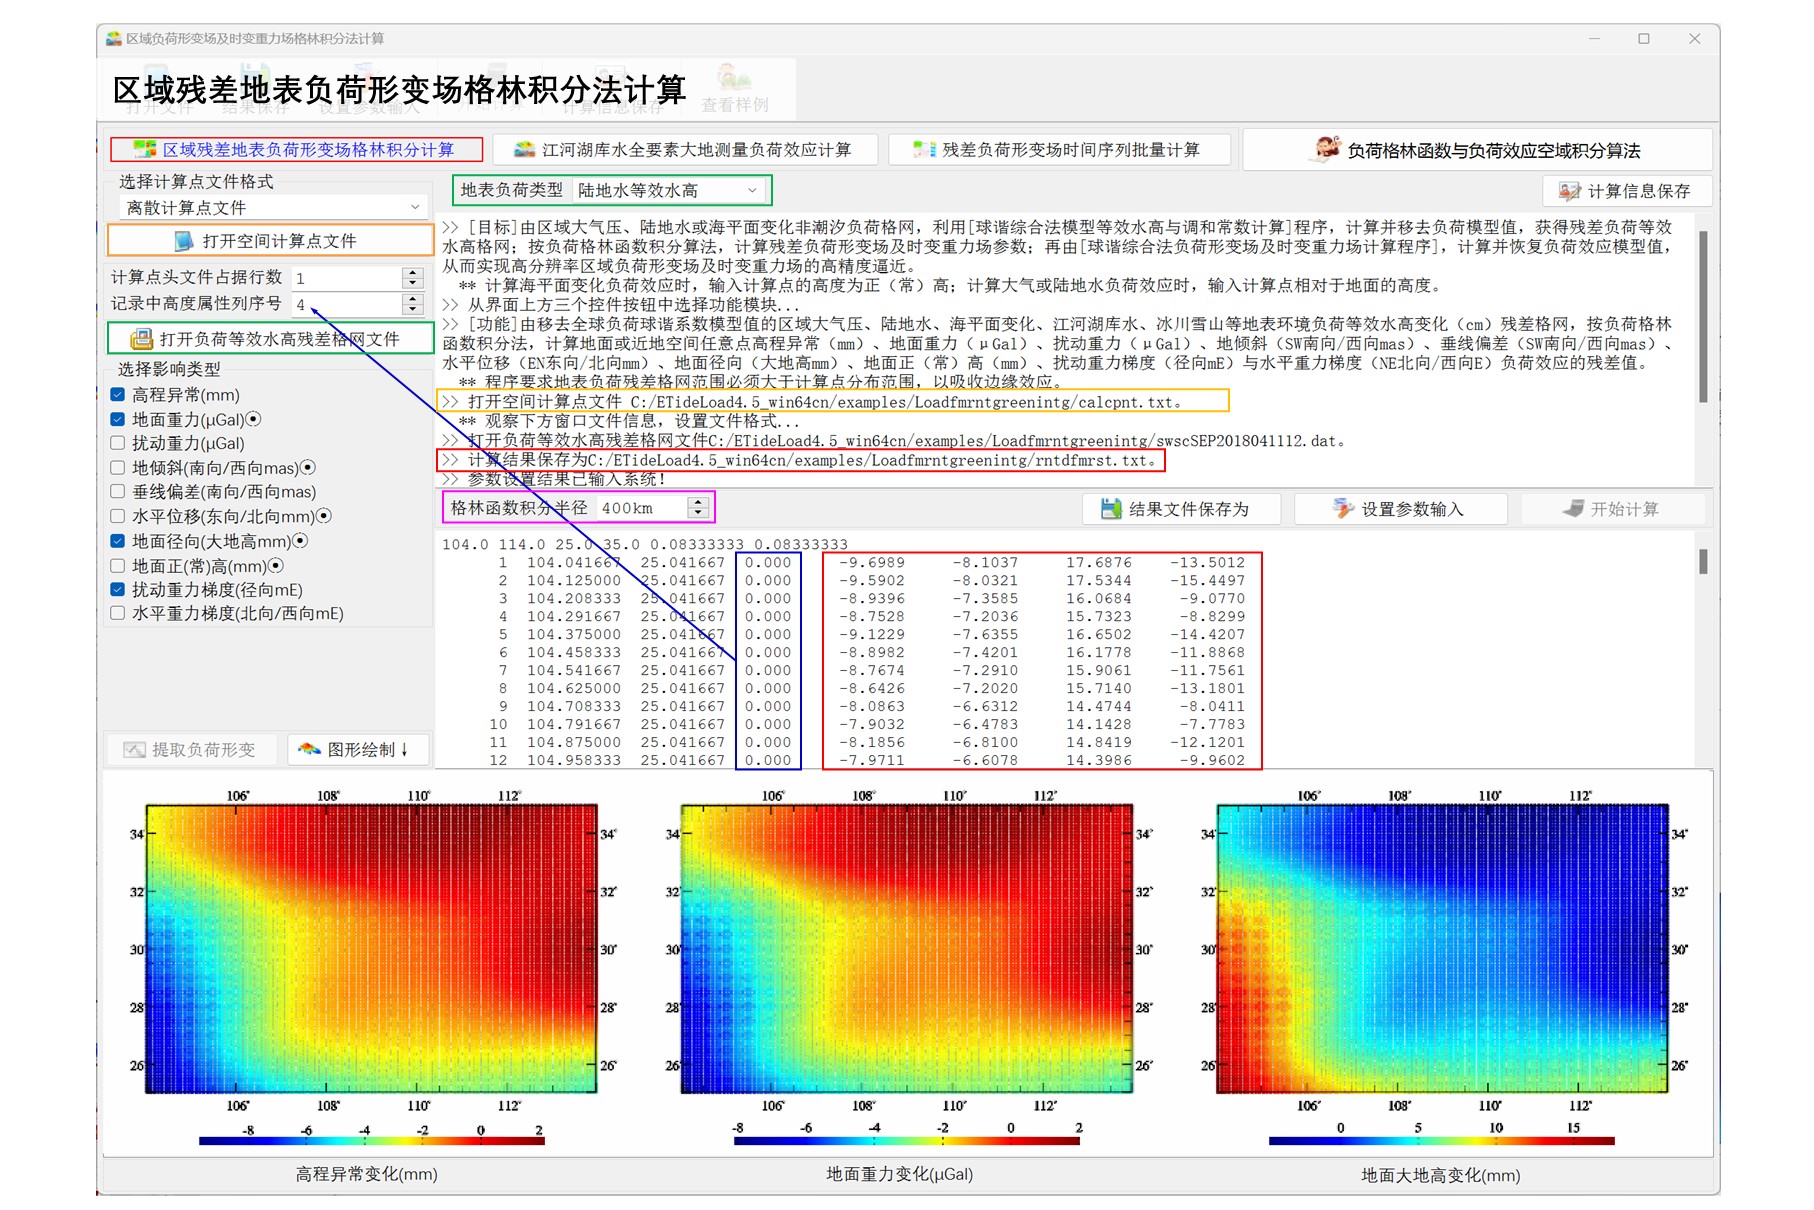
Task: Decrease 格林函数积分半径 value
Action: tap(698, 514)
